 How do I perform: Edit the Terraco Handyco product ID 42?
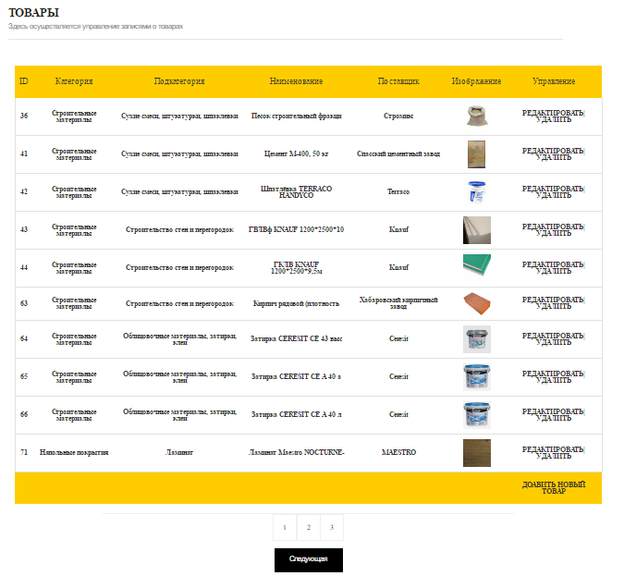coord(552,189)
